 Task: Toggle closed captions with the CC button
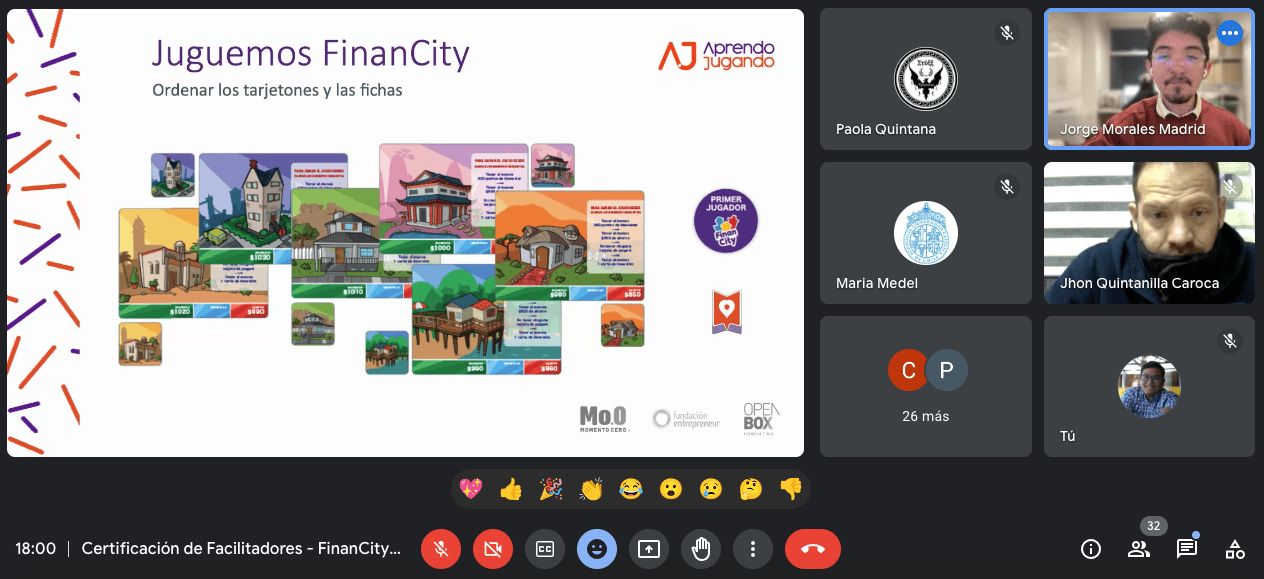545,549
